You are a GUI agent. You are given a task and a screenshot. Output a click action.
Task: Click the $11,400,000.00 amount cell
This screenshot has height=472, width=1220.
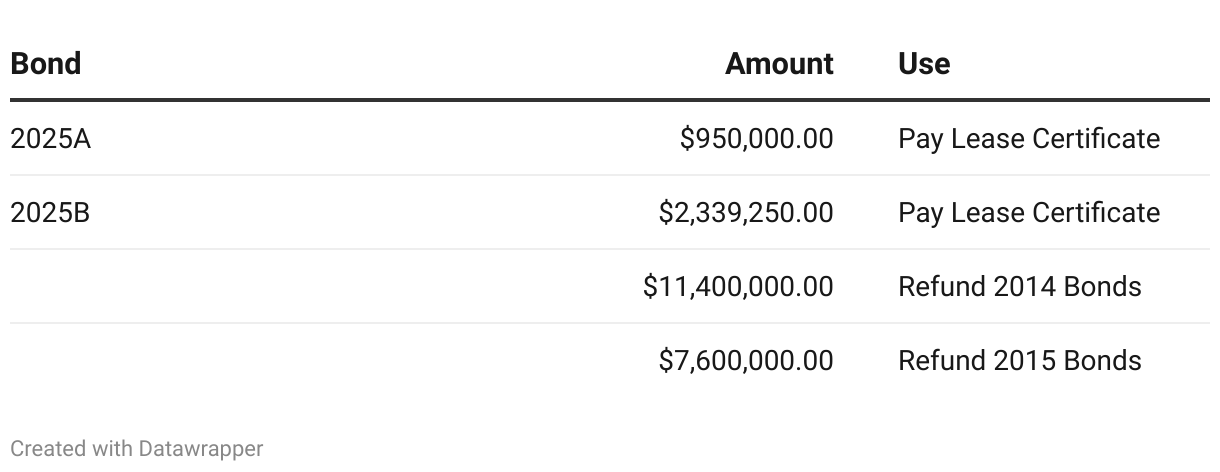(x=738, y=287)
